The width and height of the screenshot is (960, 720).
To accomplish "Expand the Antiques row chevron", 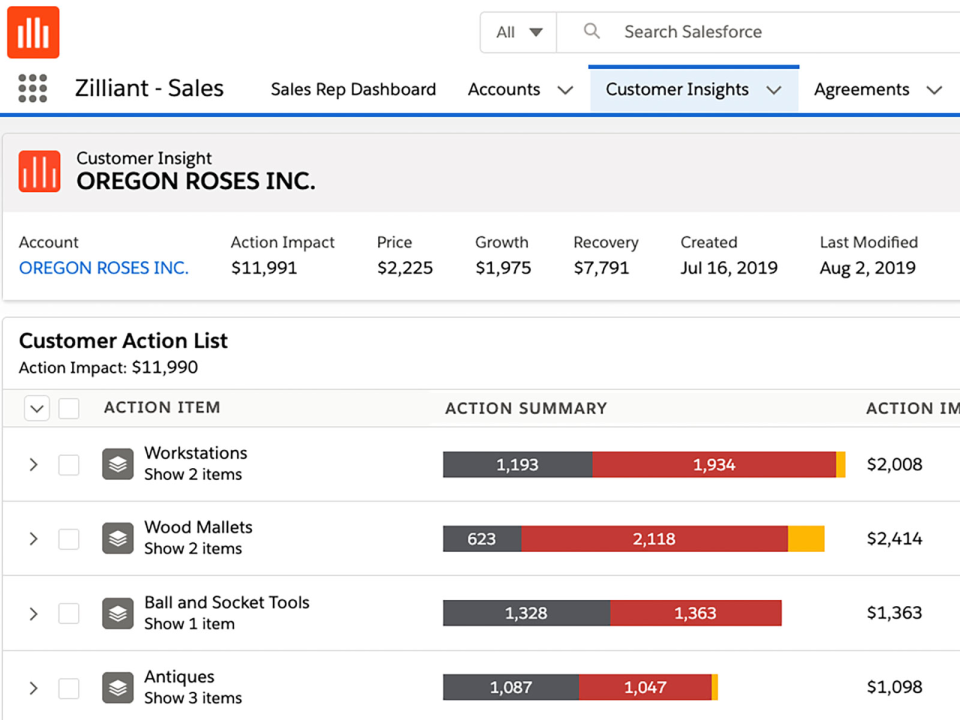I will click(33, 687).
